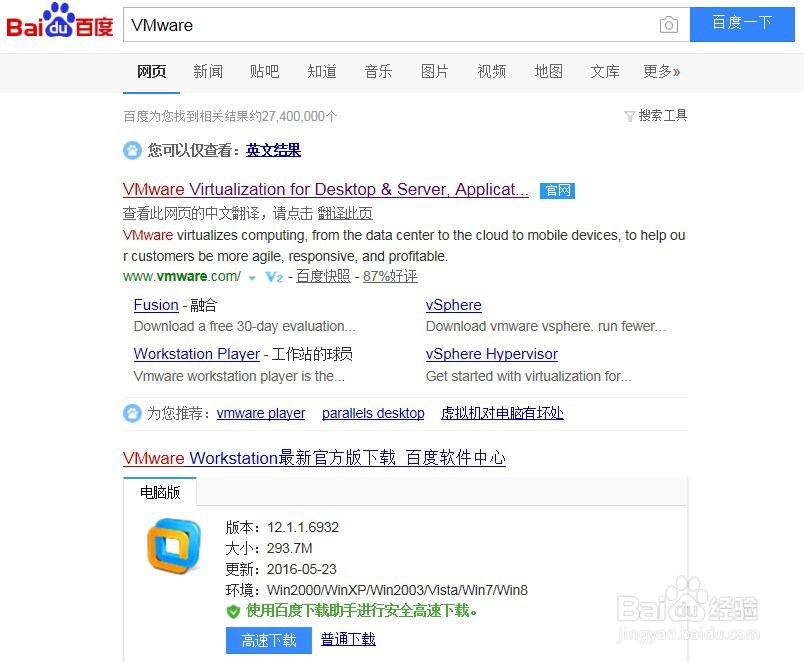Click recommended search vmware player

pyautogui.click(x=261, y=413)
